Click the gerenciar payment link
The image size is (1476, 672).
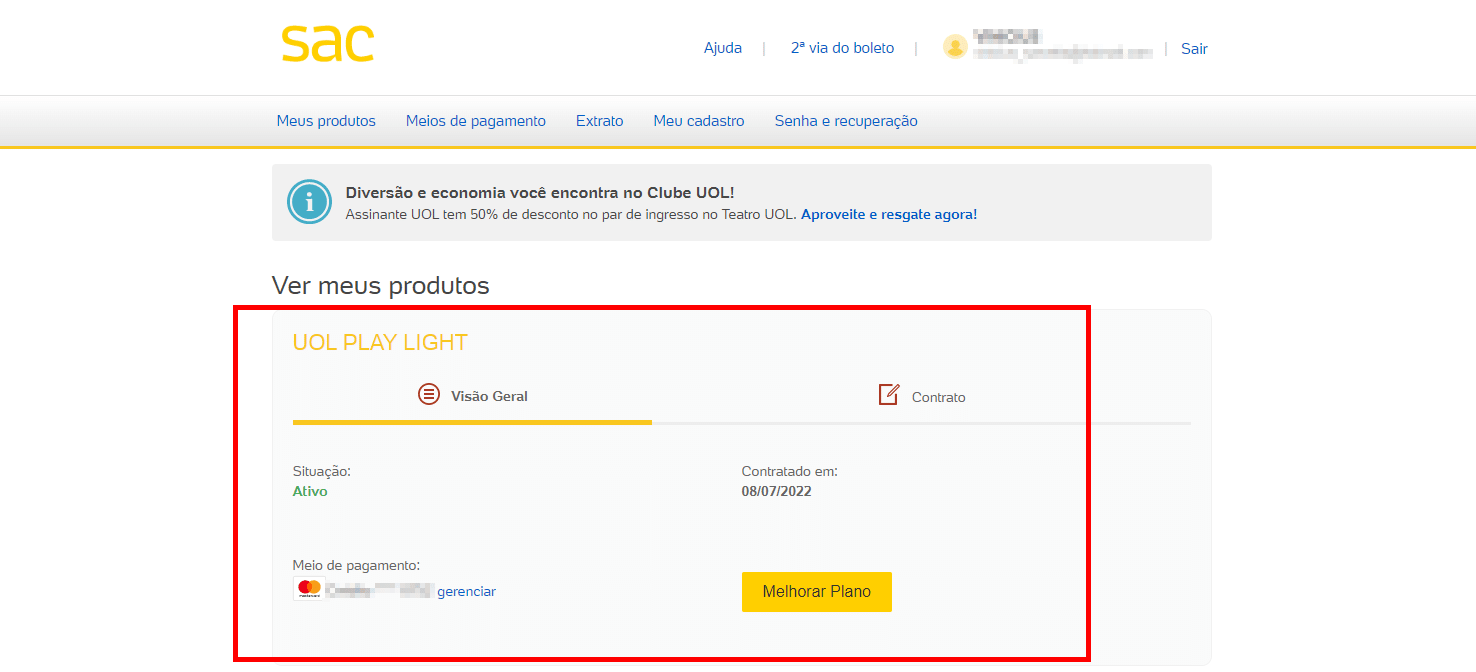coord(466,591)
